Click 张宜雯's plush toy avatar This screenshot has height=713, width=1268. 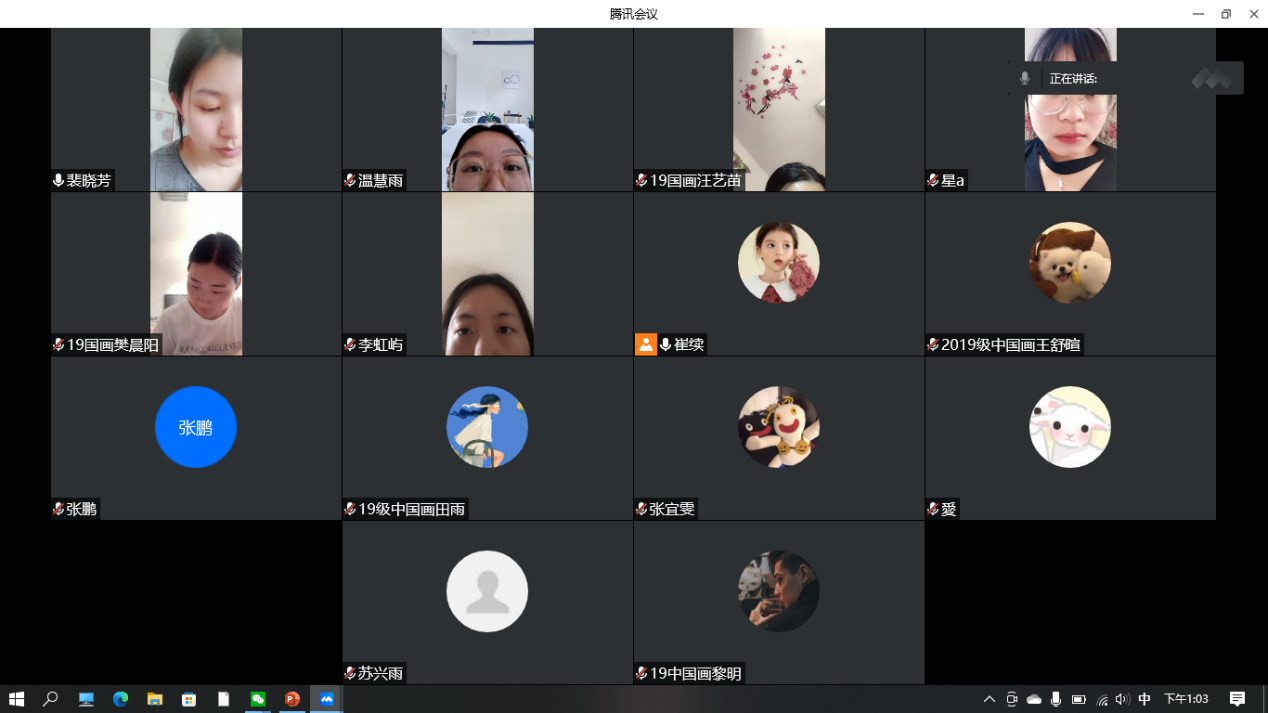779,427
